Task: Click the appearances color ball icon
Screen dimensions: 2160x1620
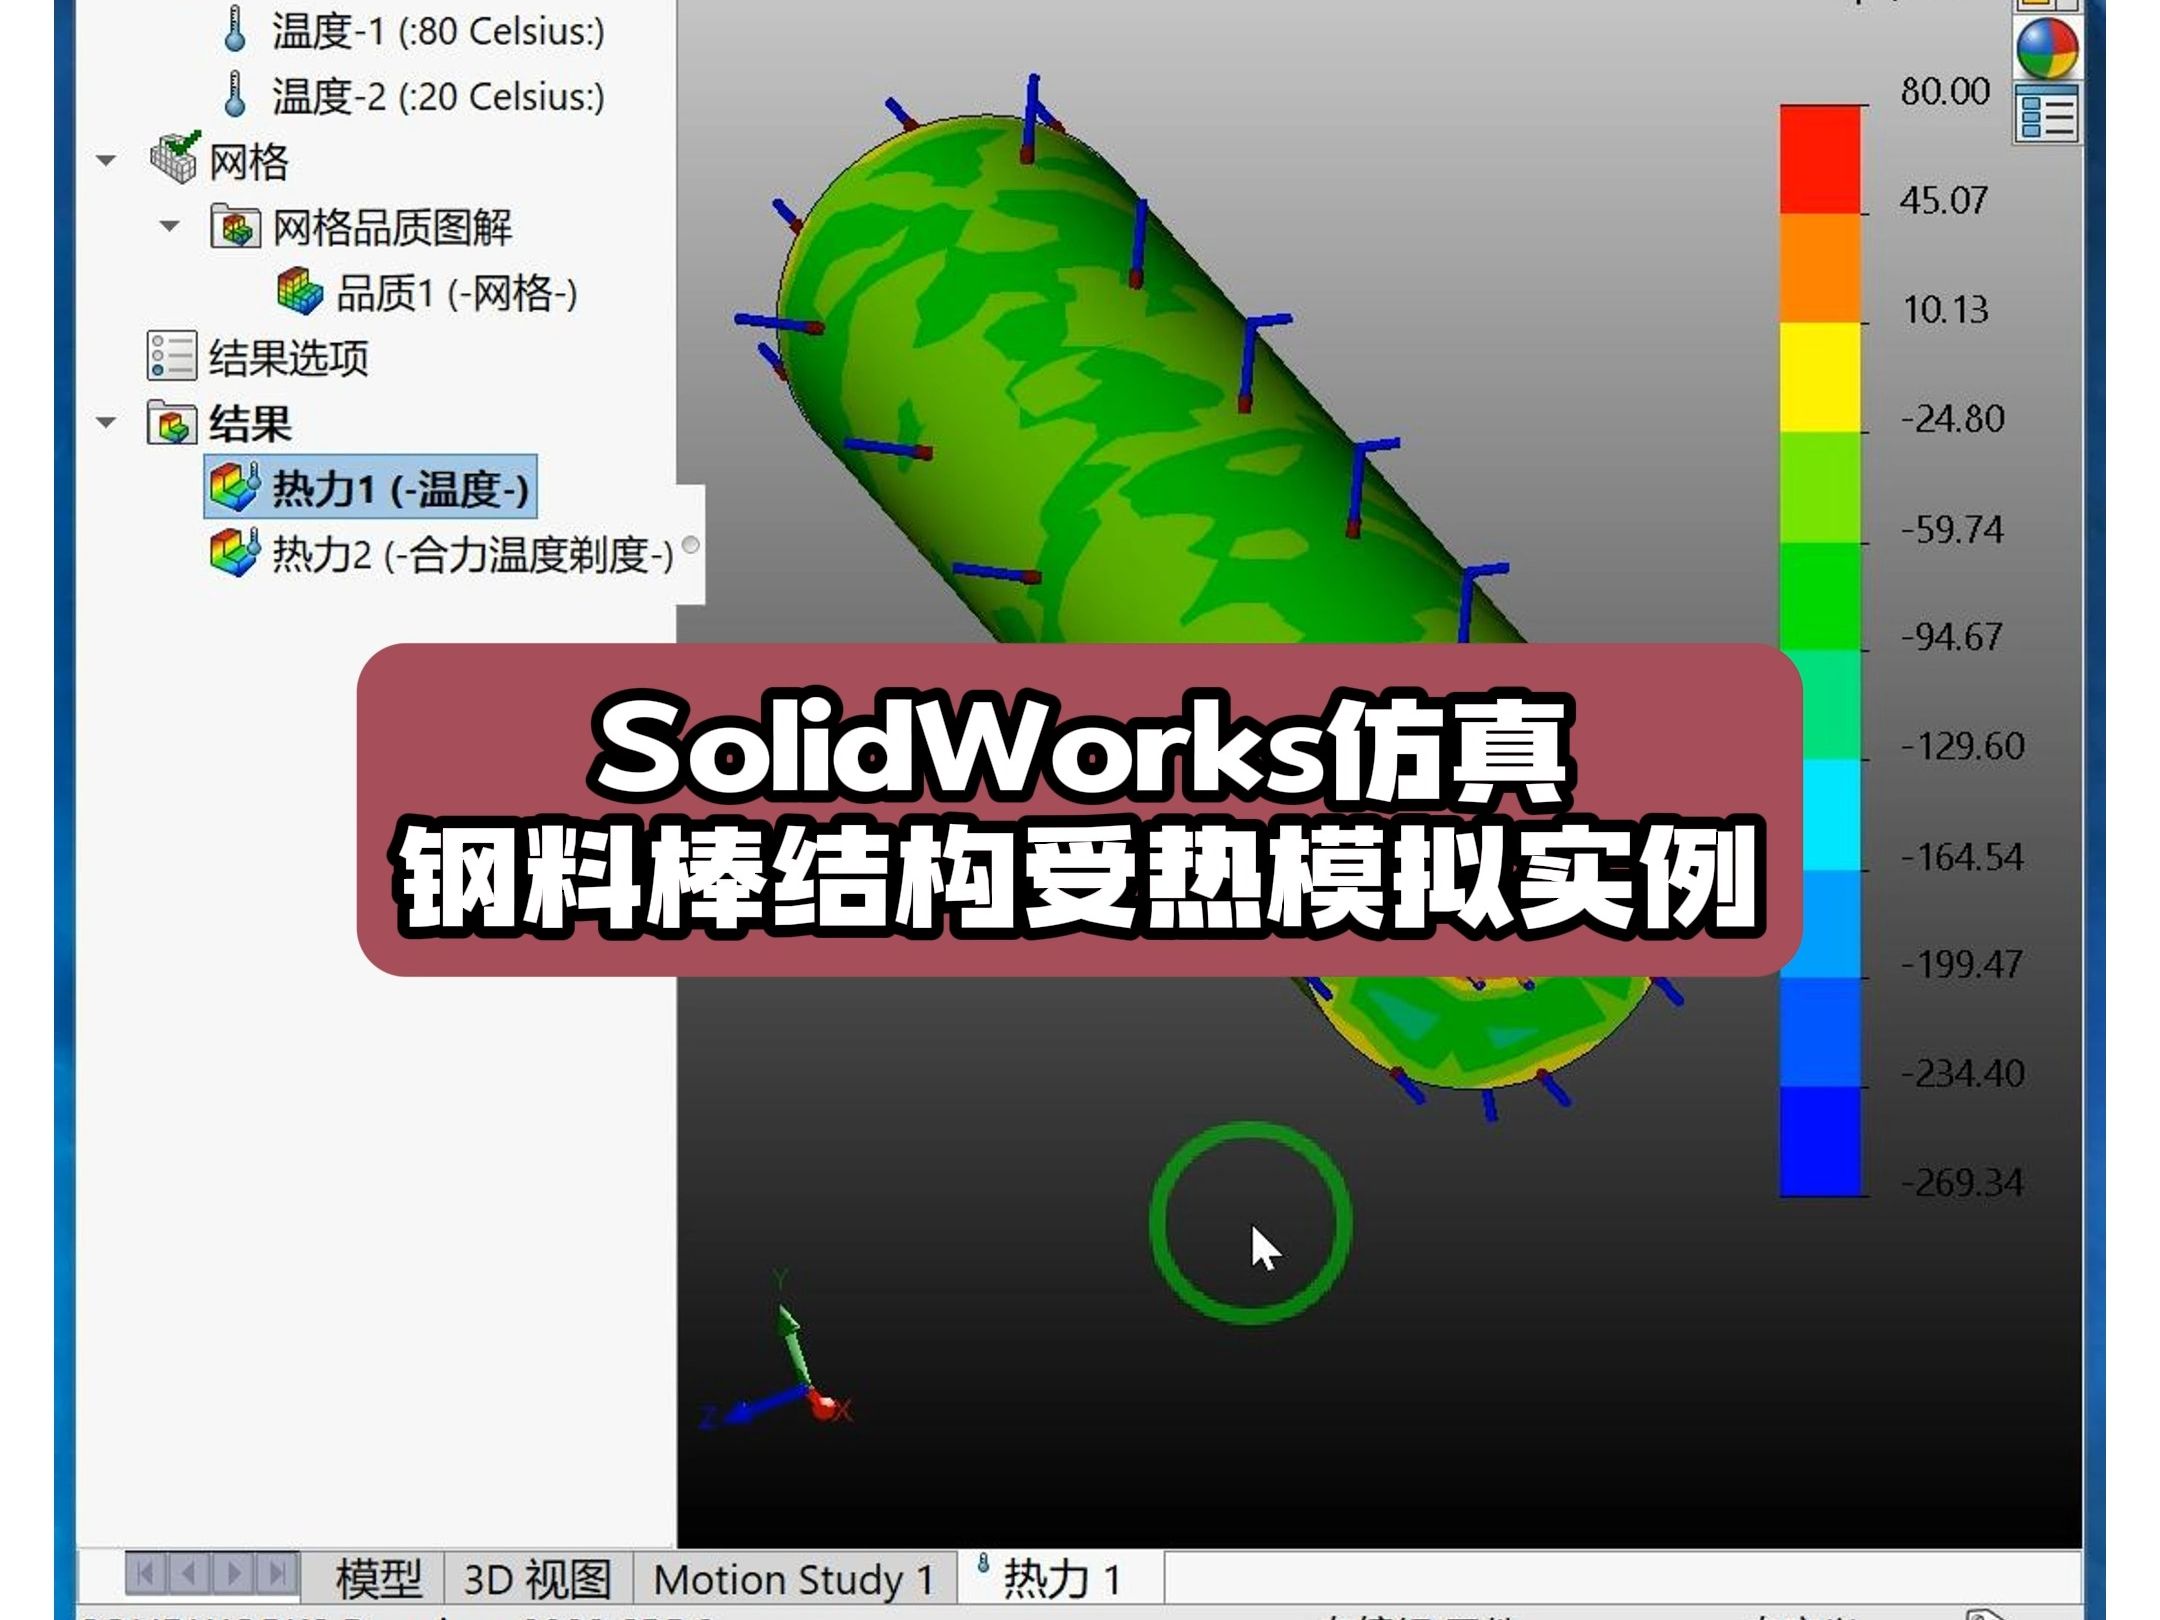Action: (2047, 50)
